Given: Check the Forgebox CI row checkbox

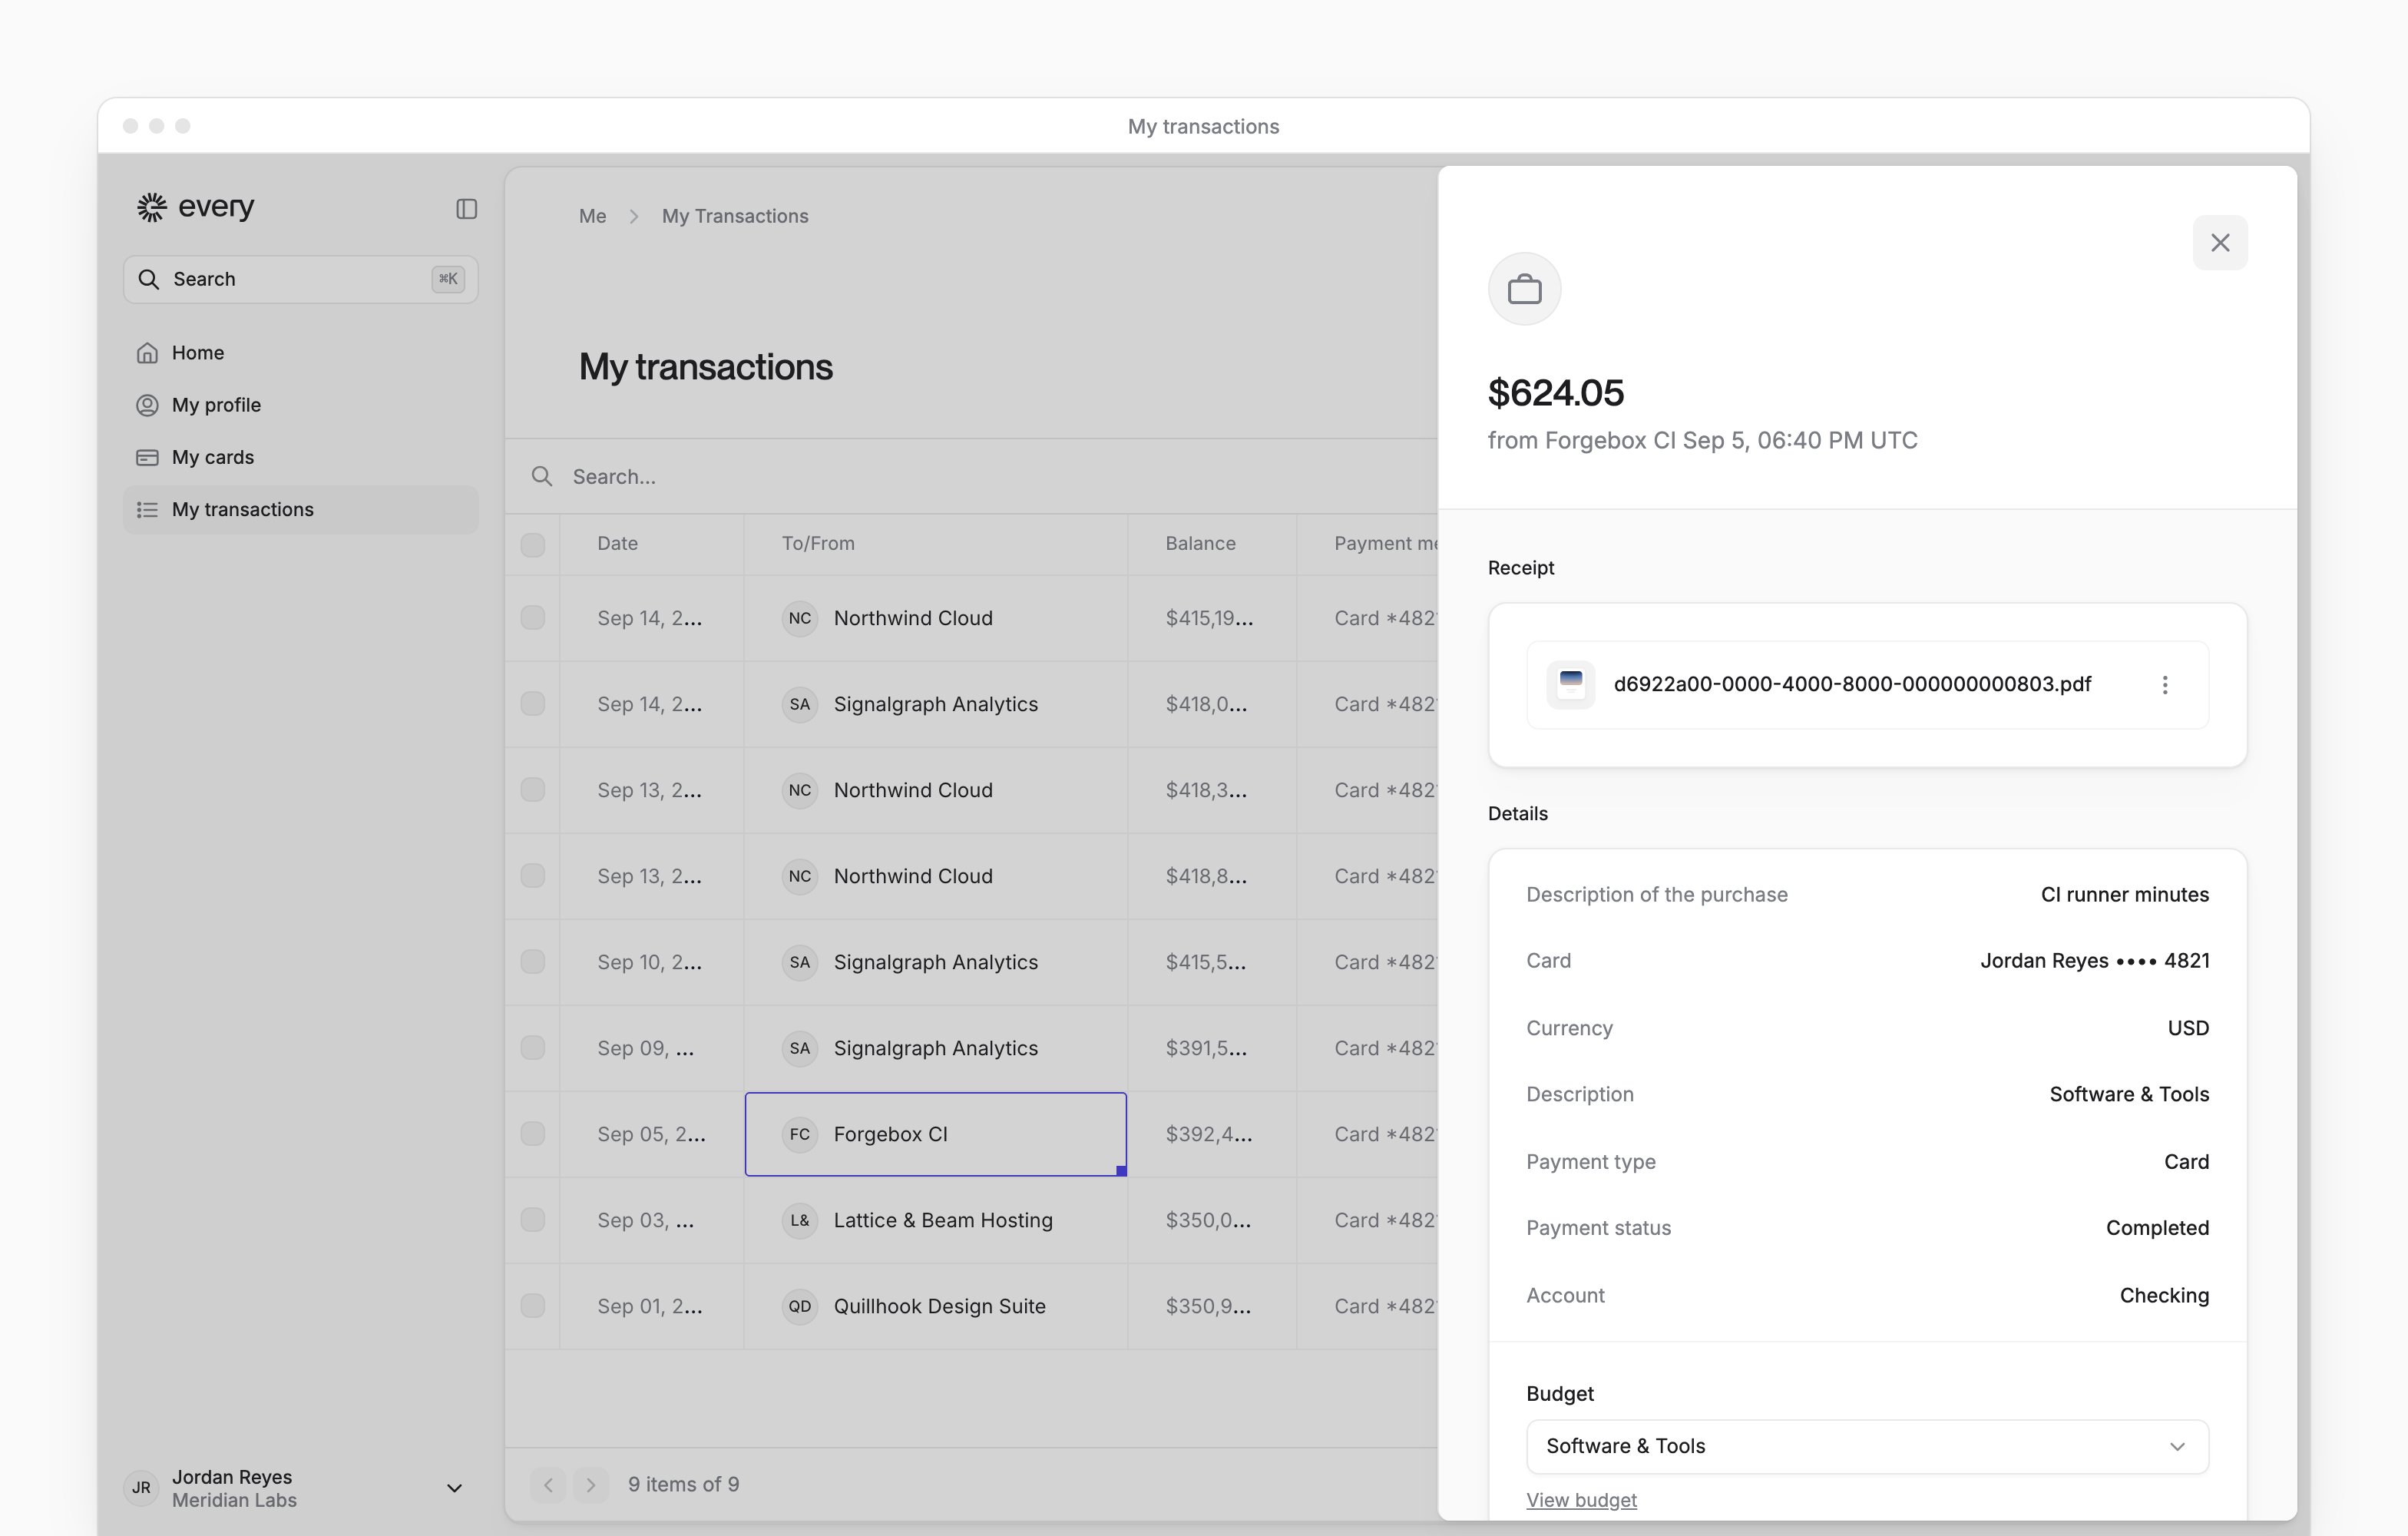Looking at the screenshot, I should tap(533, 1134).
